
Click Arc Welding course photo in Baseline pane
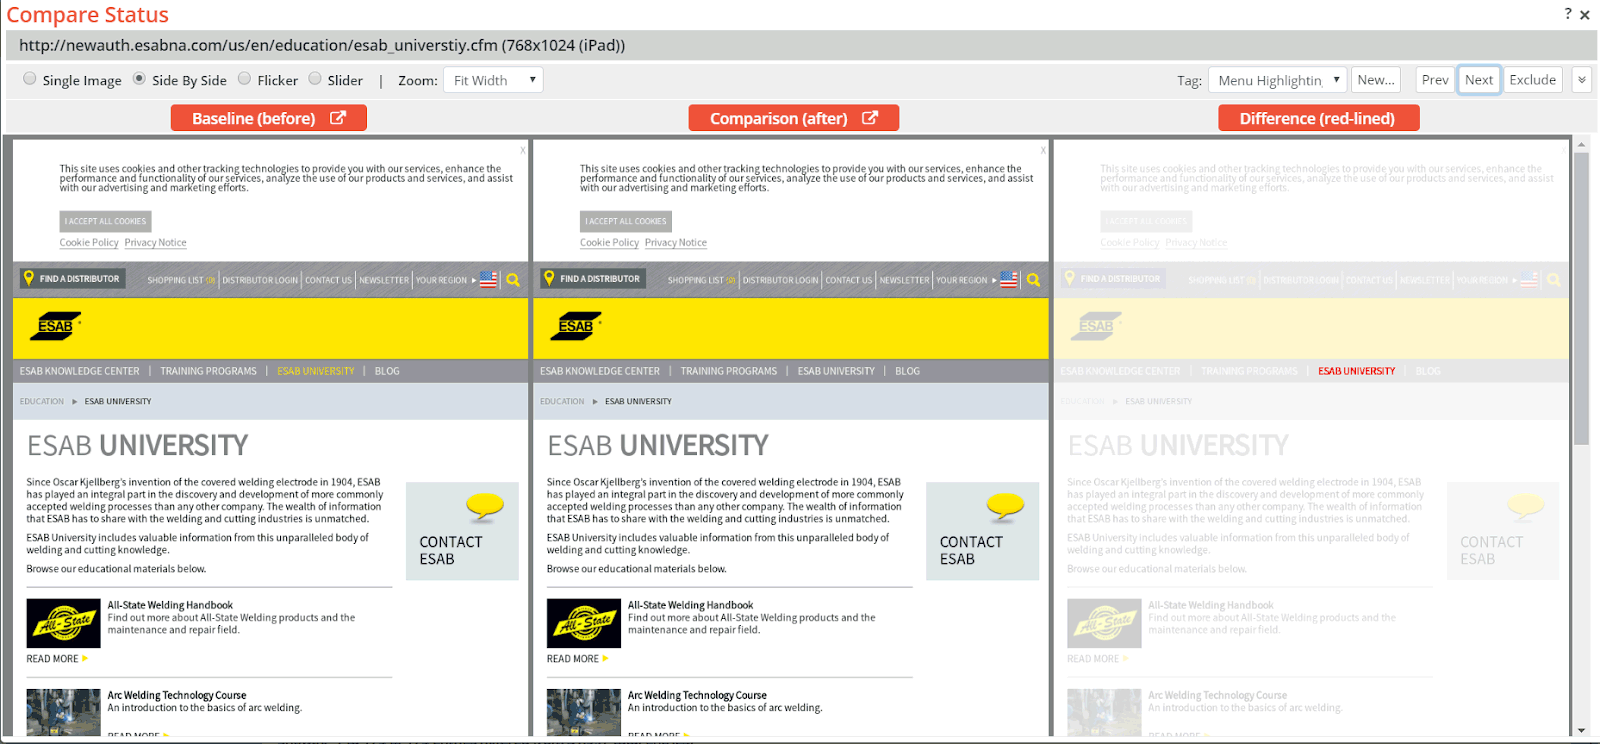point(63,712)
